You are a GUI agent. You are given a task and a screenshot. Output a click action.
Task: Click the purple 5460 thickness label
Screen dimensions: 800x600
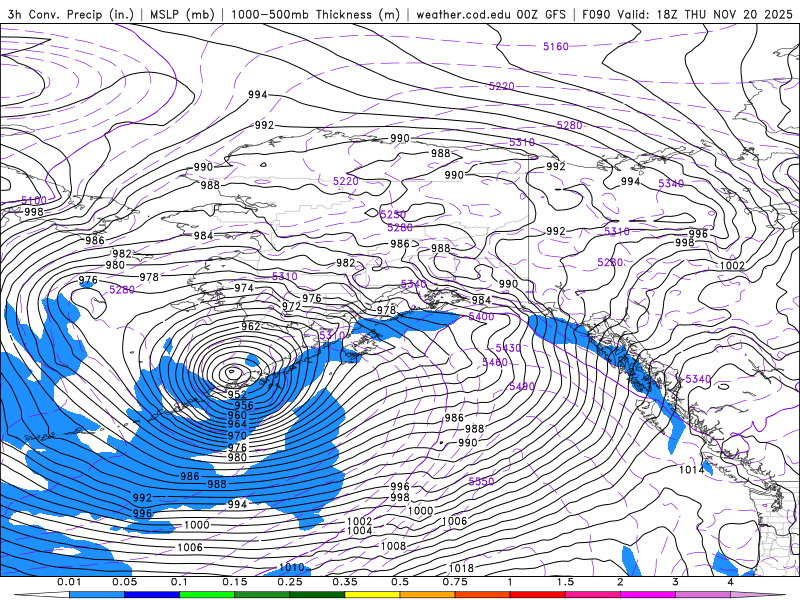coord(495,362)
